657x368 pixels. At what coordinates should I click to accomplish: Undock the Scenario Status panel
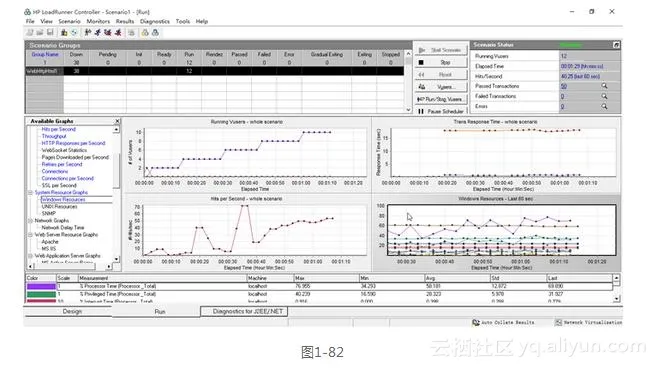(616, 45)
